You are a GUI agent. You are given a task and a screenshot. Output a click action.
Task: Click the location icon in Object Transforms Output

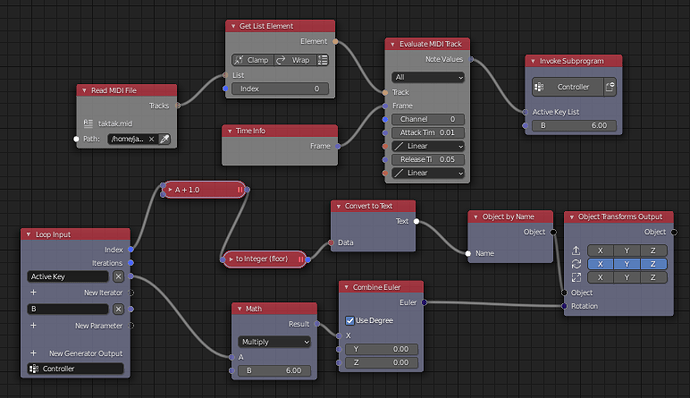tap(576, 251)
